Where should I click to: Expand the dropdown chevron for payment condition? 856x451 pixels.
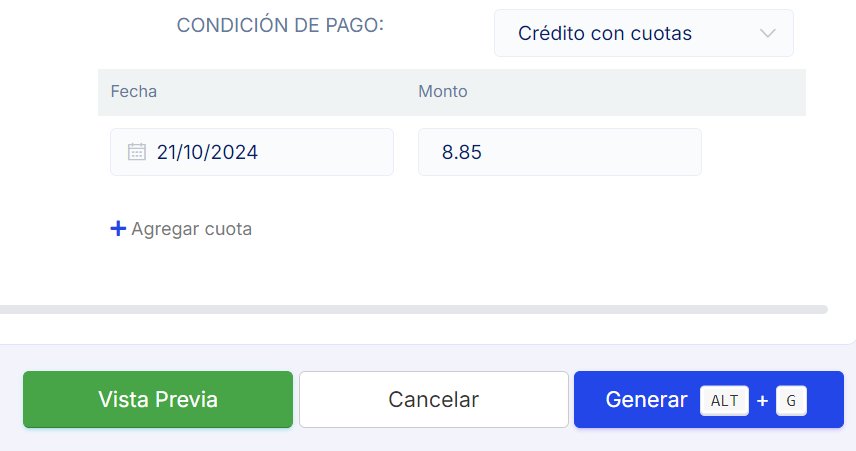coord(768,33)
